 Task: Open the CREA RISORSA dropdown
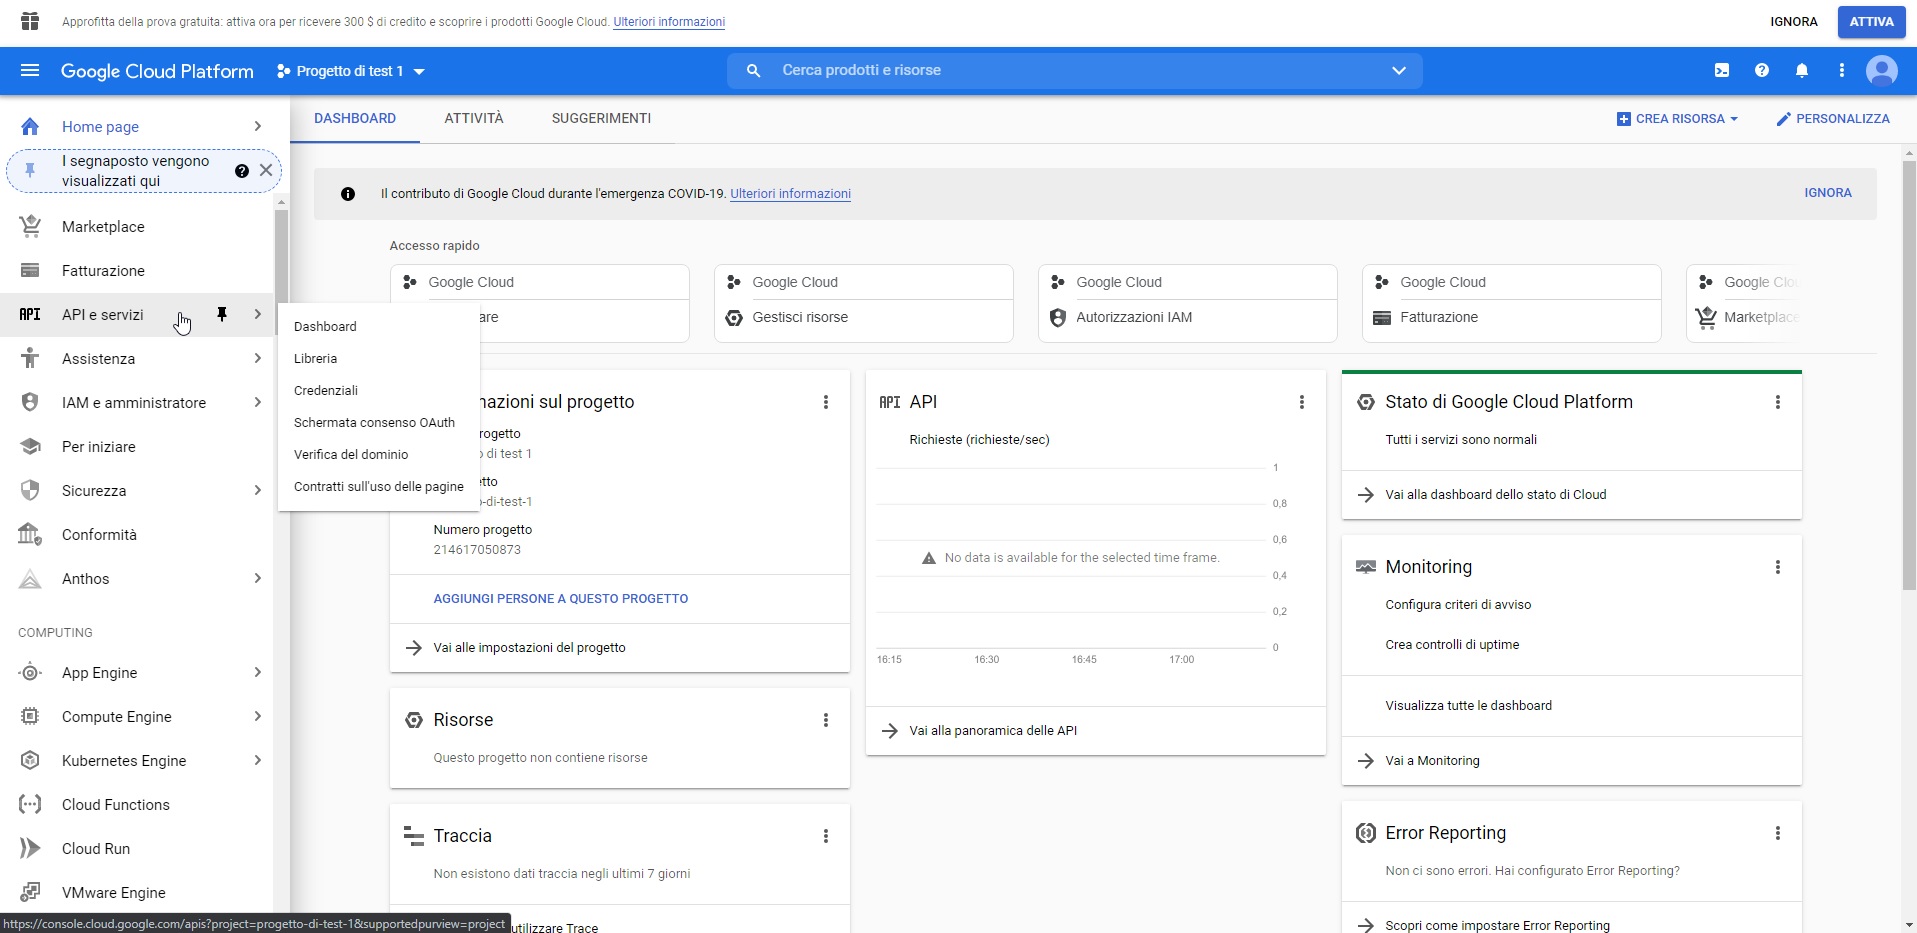(1677, 118)
